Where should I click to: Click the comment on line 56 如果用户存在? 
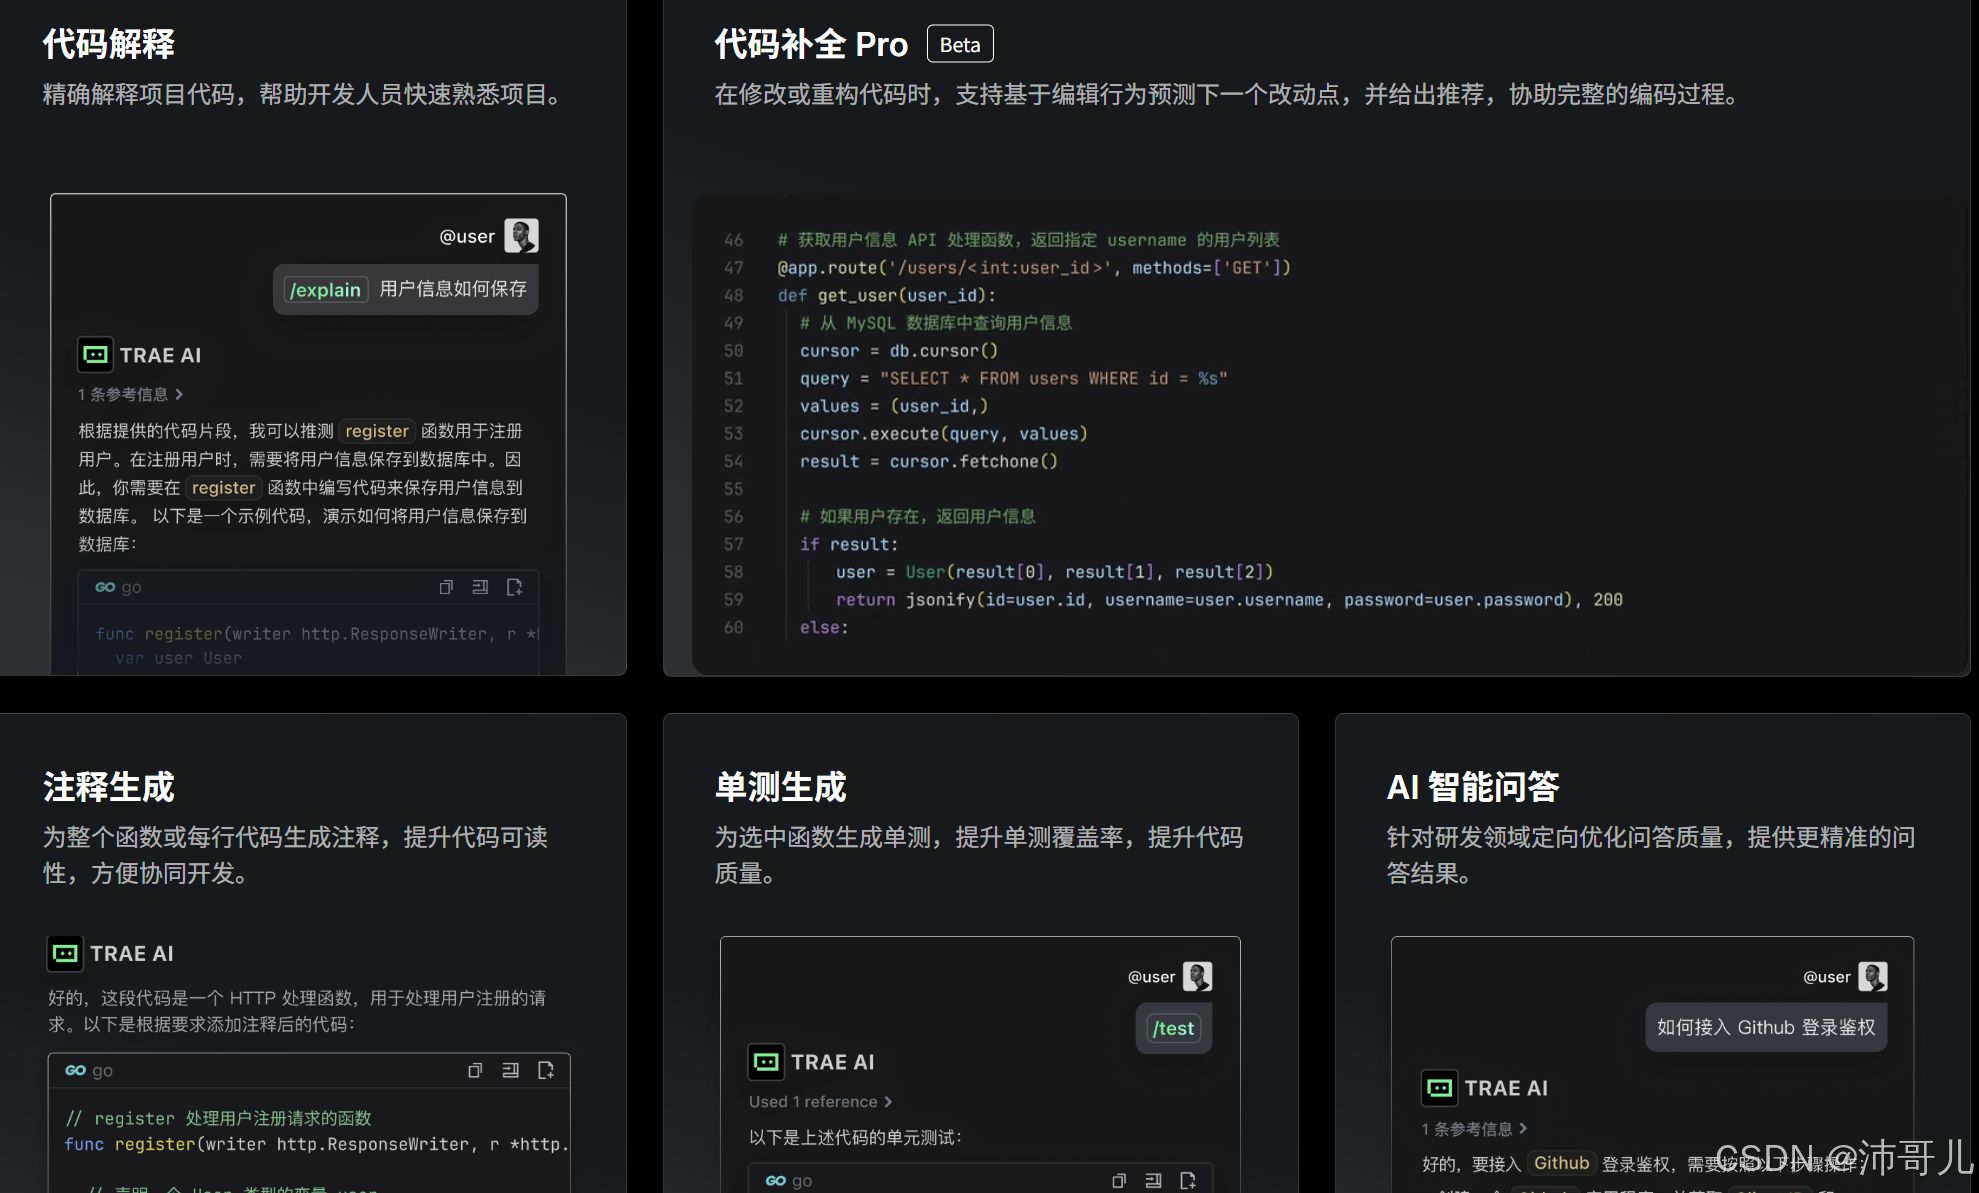pyautogui.click(x=917, y=517)
